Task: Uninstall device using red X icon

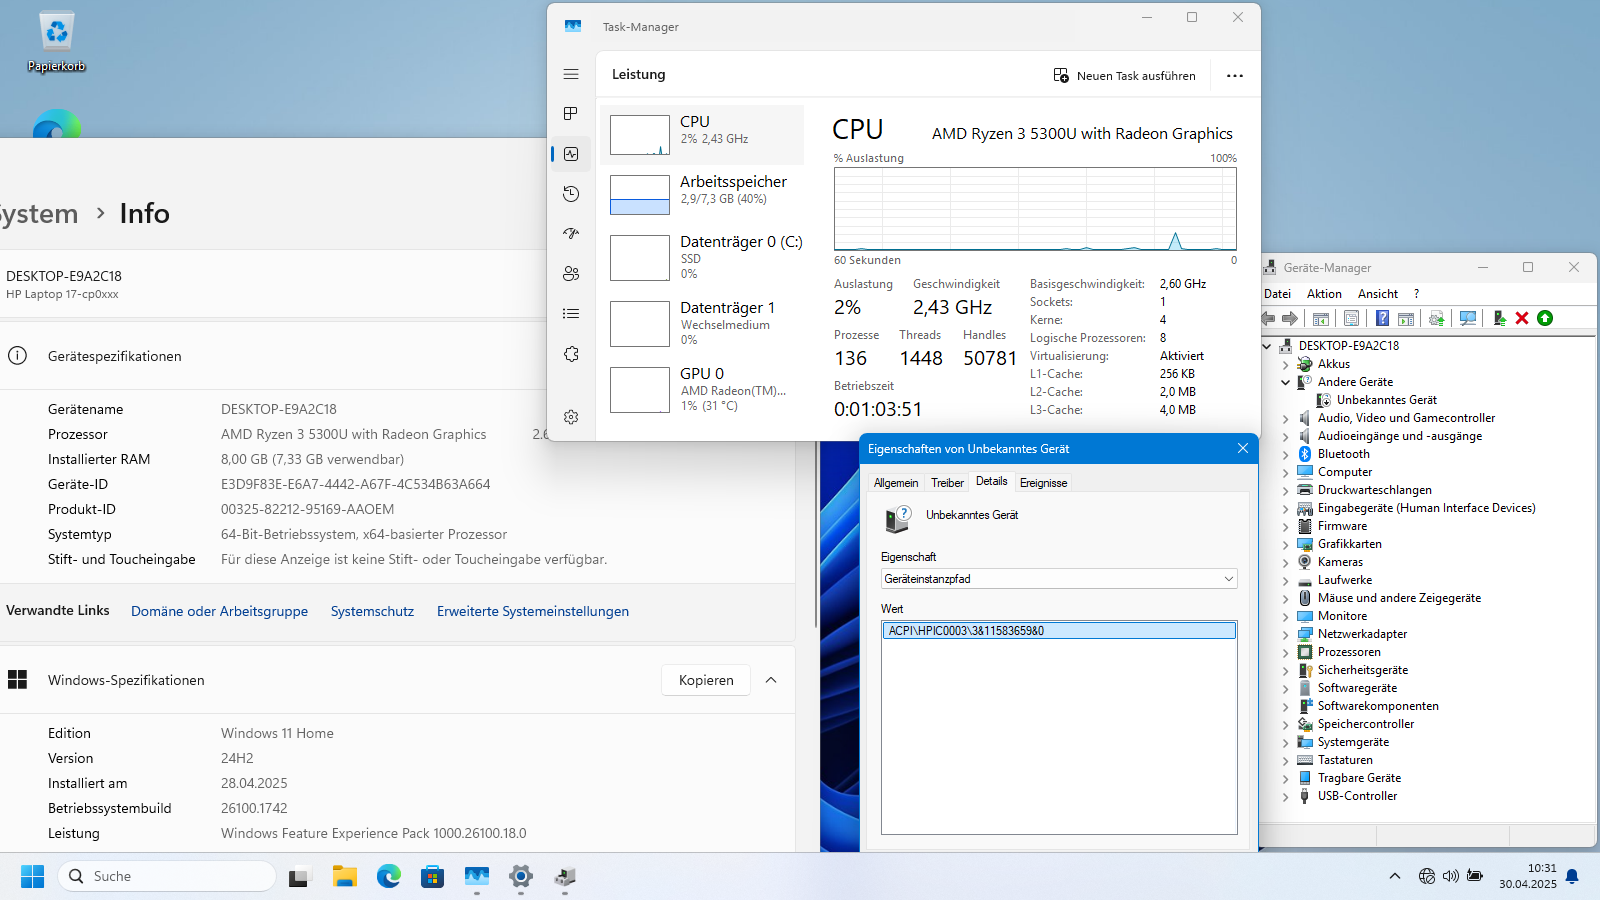Action: (x=1522, y=318)
